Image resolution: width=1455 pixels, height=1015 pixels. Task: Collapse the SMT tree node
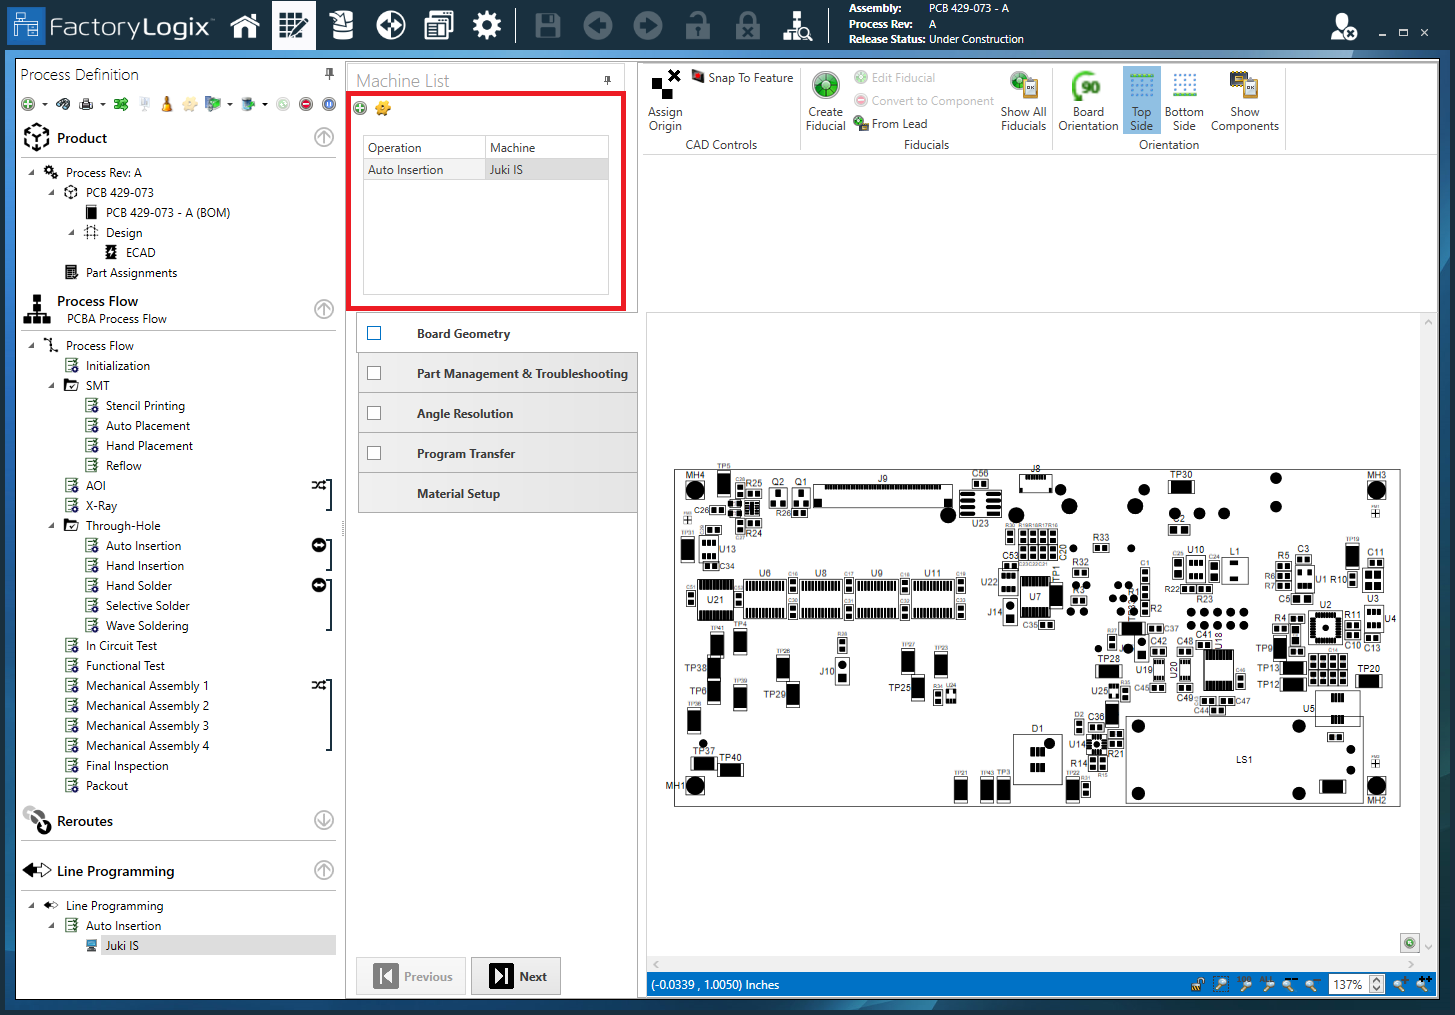pyautogui.click(x=52, y=385)
